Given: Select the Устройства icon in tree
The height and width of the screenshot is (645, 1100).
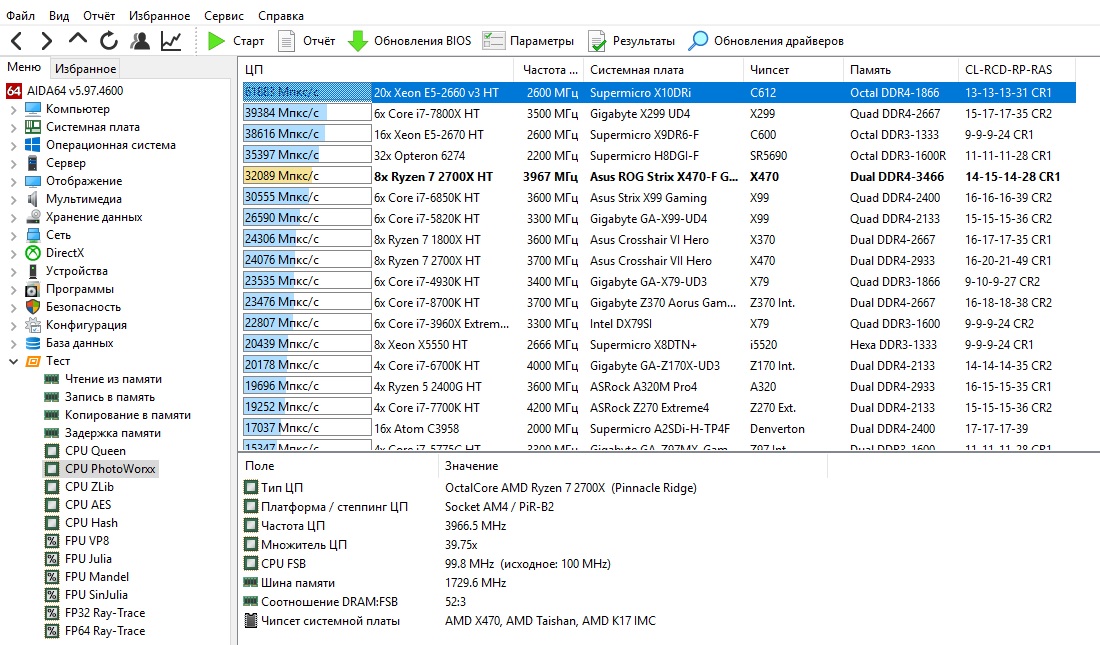Looking at the screenshot, I should point(32,271).
